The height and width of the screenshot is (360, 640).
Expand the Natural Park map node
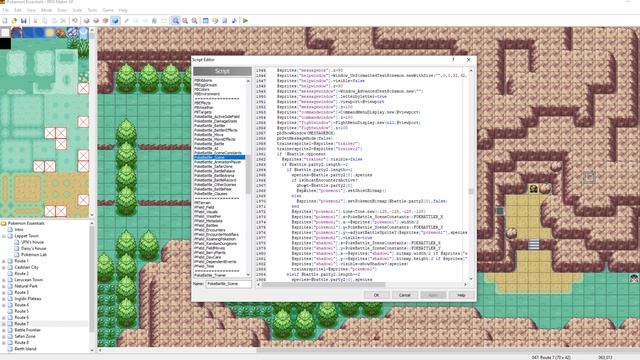pyautogui.click(x=4, y=286)
